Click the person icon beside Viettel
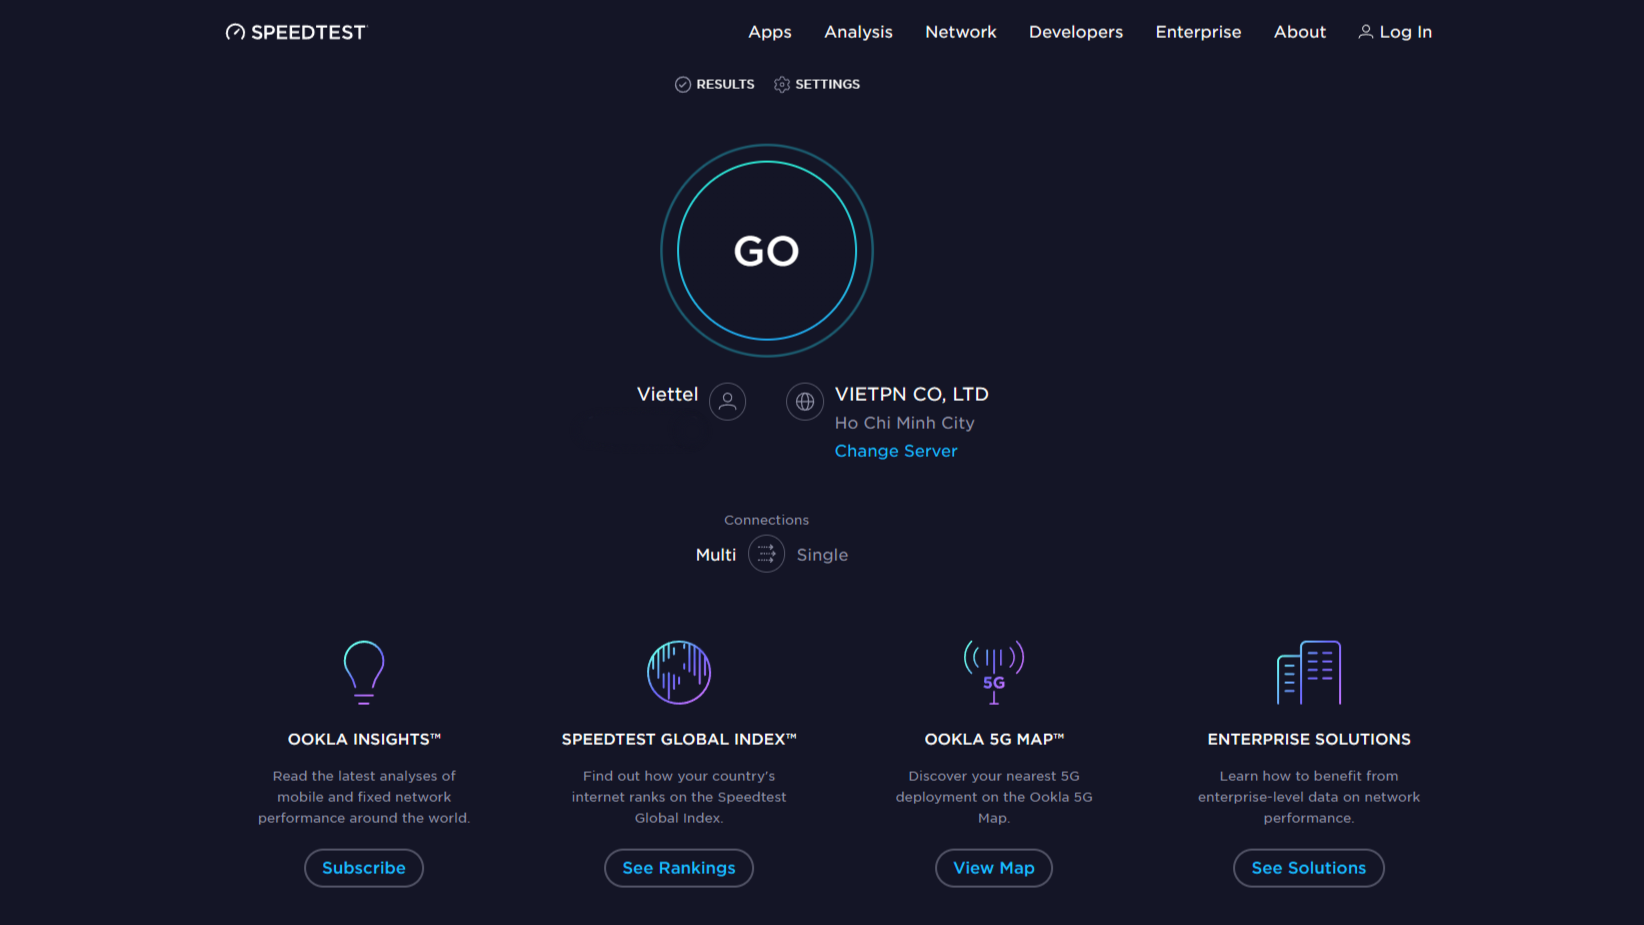 (728, 401)
